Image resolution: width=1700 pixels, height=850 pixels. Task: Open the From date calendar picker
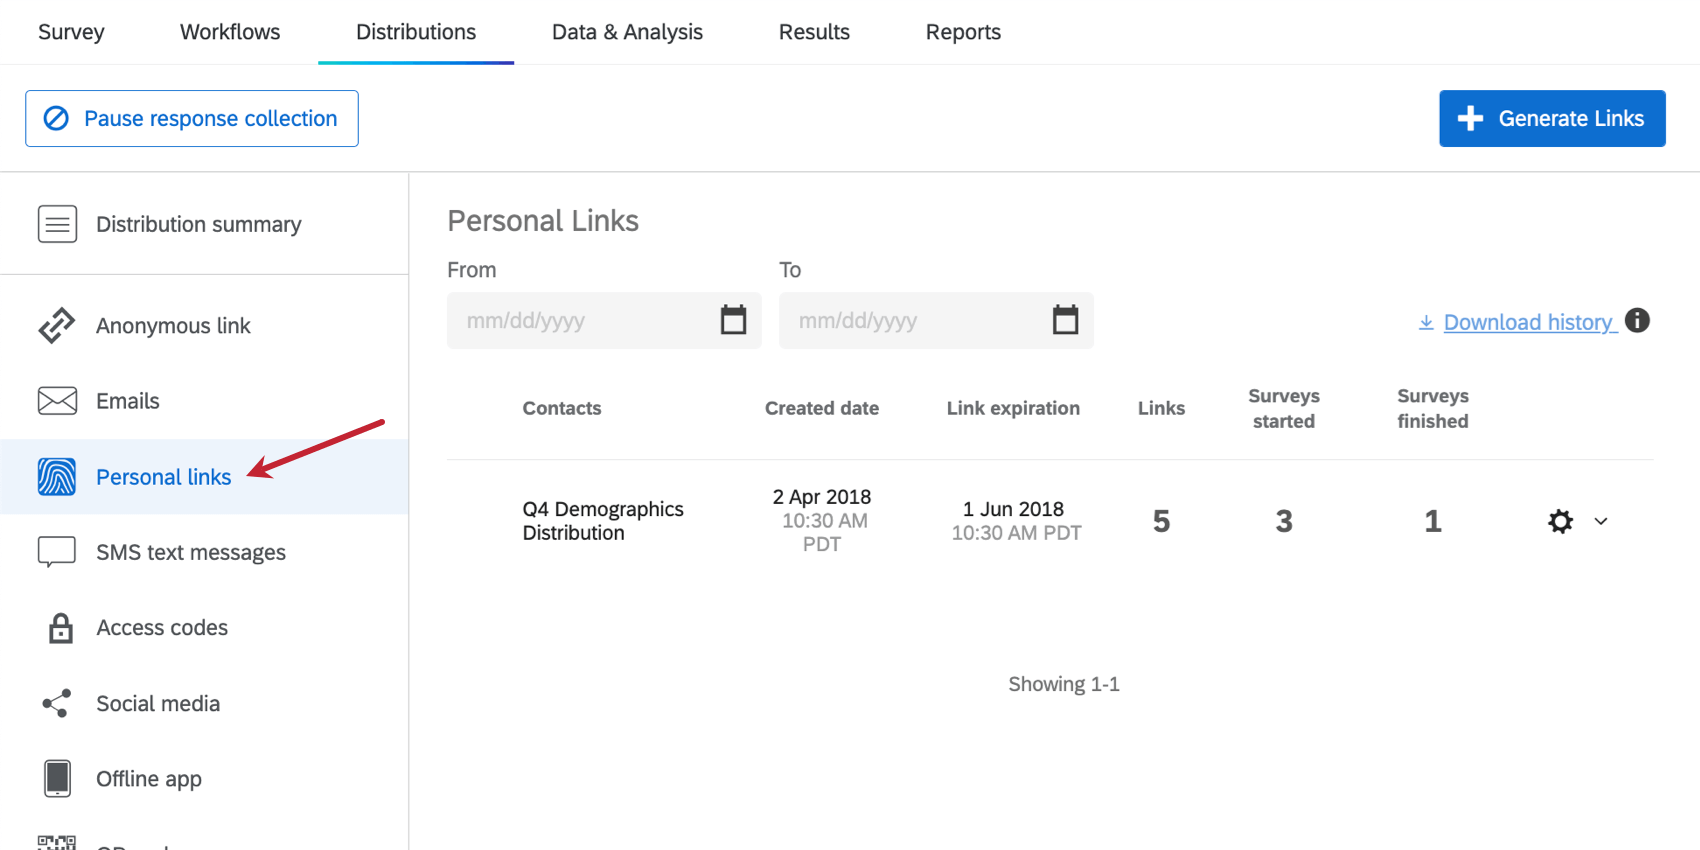click(x=733, y=320)
